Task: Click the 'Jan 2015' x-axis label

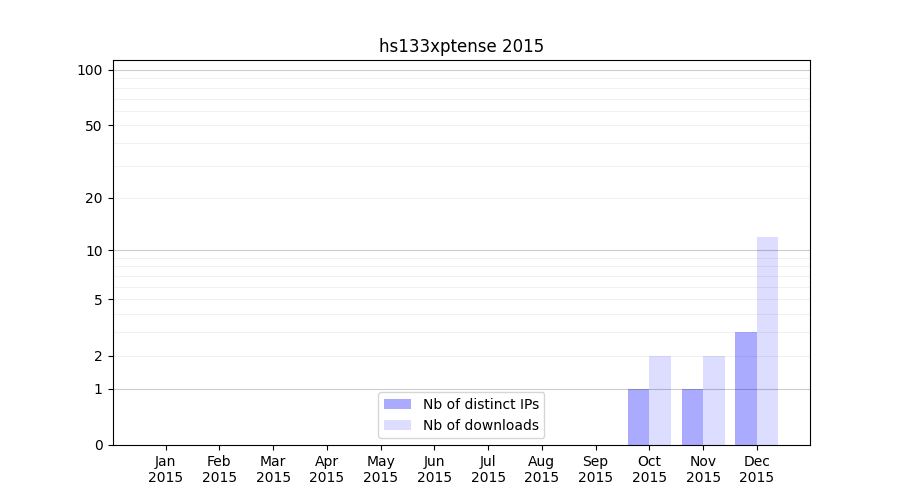Action: tap(166, 469)
